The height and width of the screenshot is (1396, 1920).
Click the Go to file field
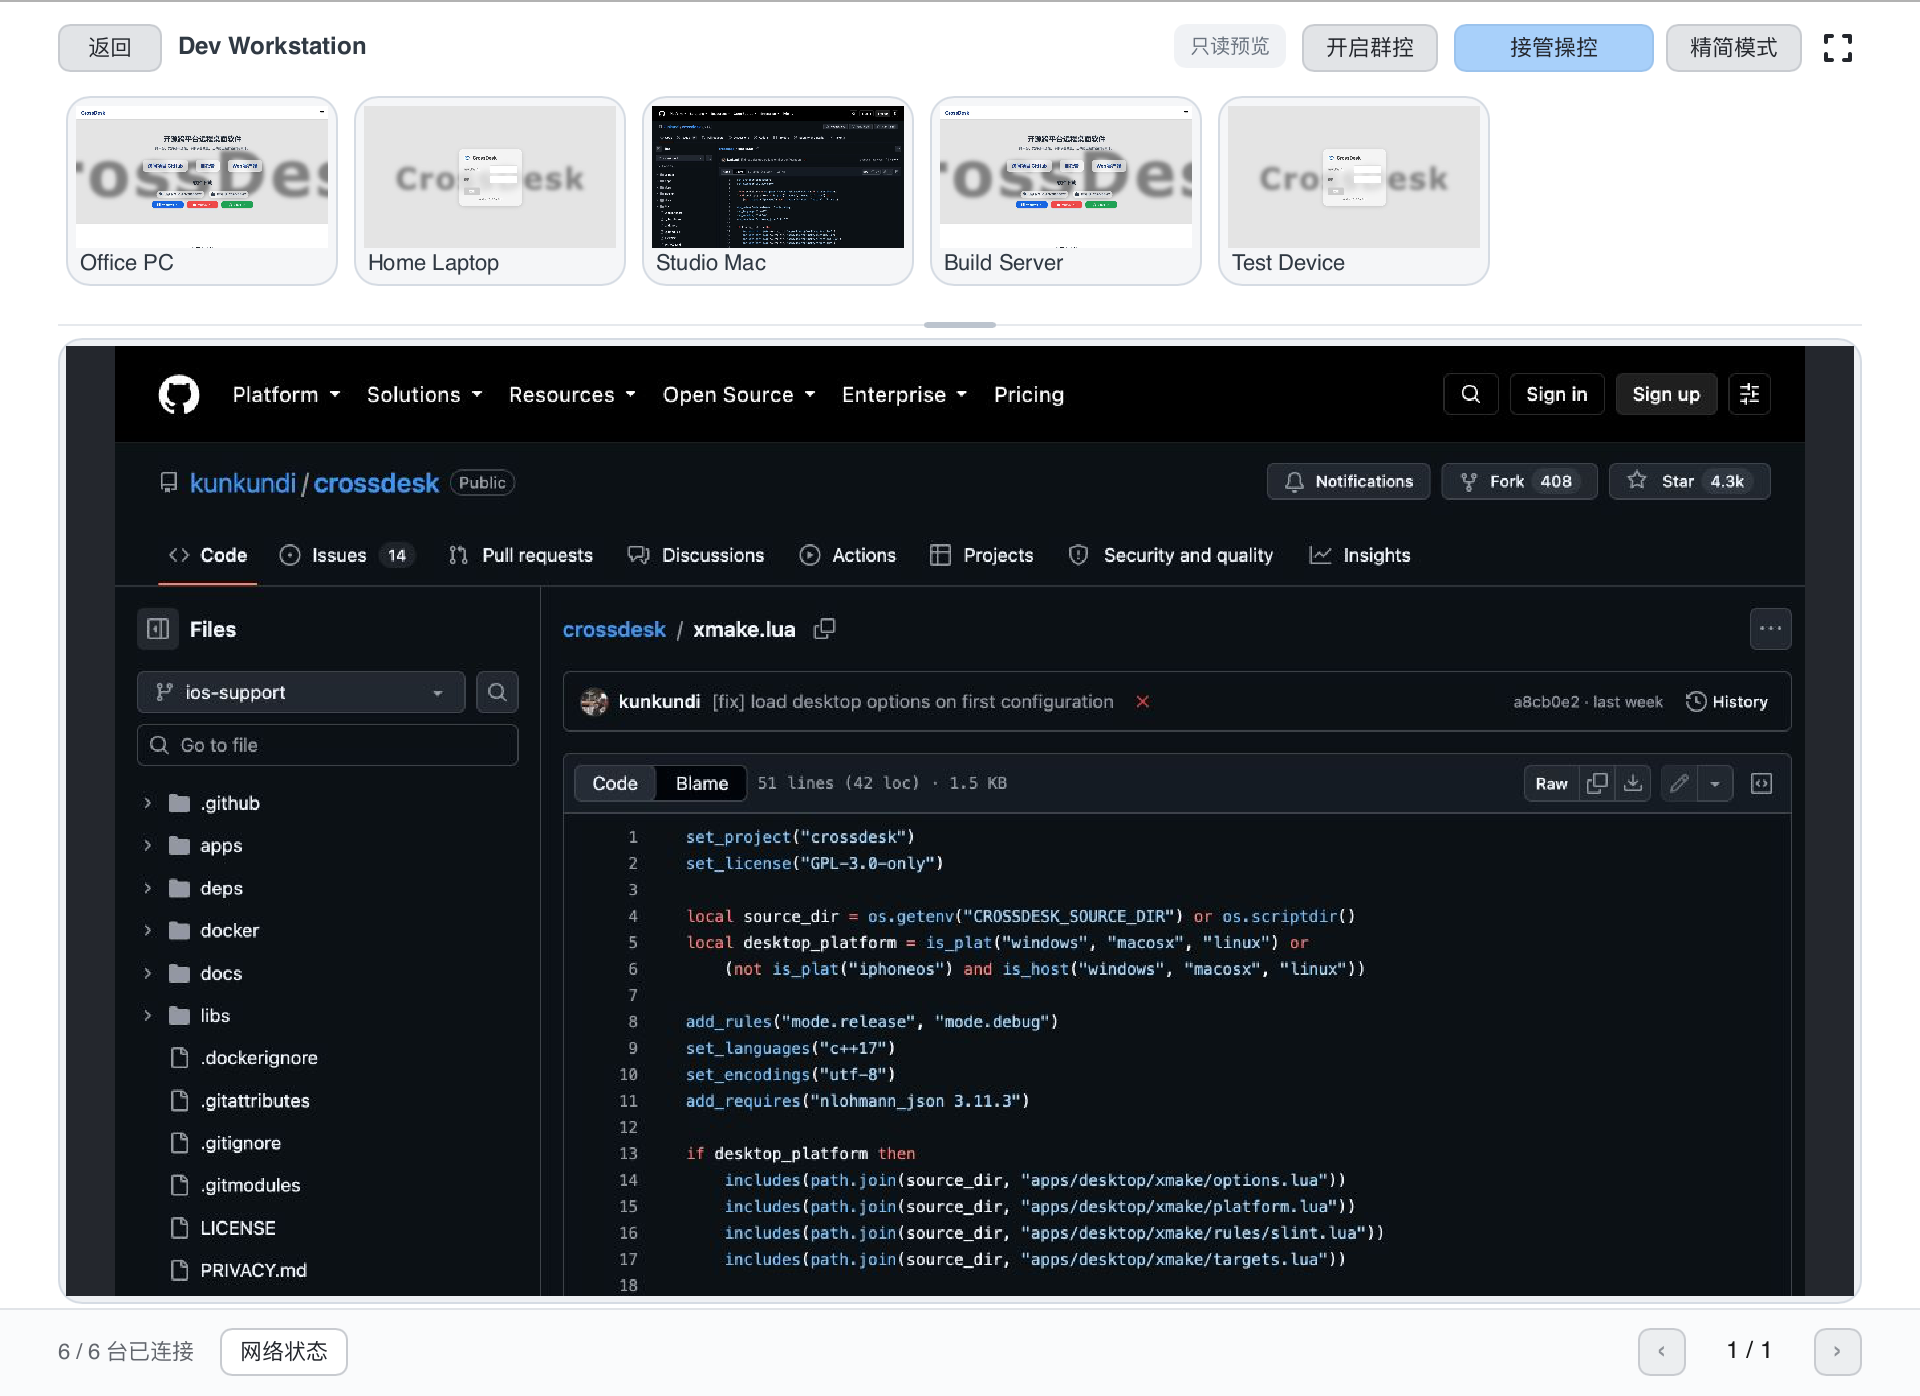(327, 745)
